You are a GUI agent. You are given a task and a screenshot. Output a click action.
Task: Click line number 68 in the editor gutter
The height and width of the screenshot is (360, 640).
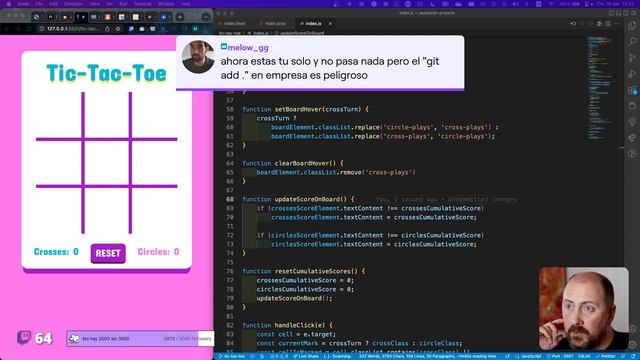tap(230, 199)
